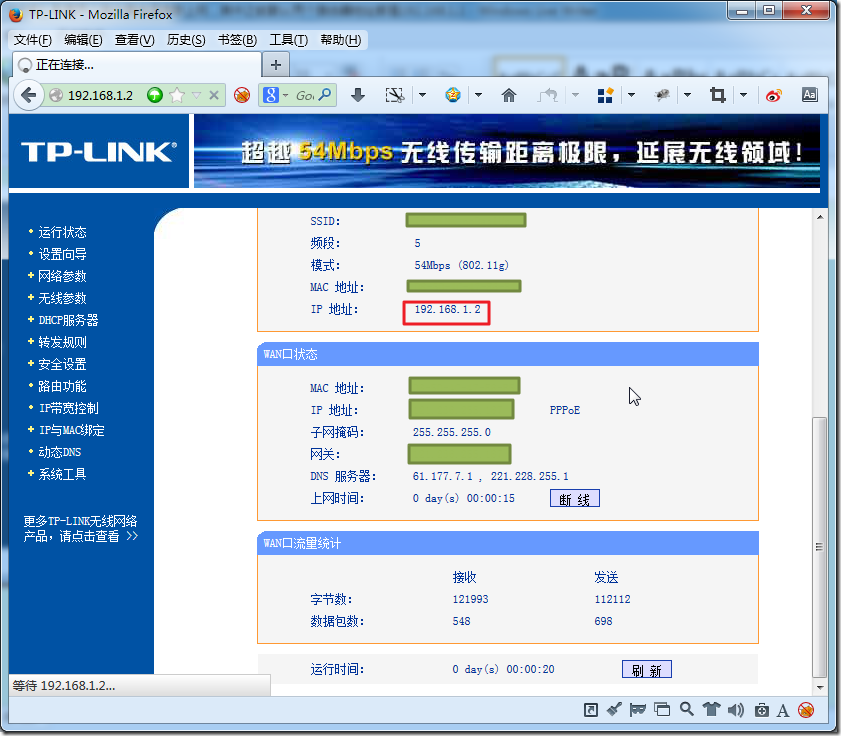Click the Weibo eye icon
Viewport: 841px width, 736px height.
[773, 95]
